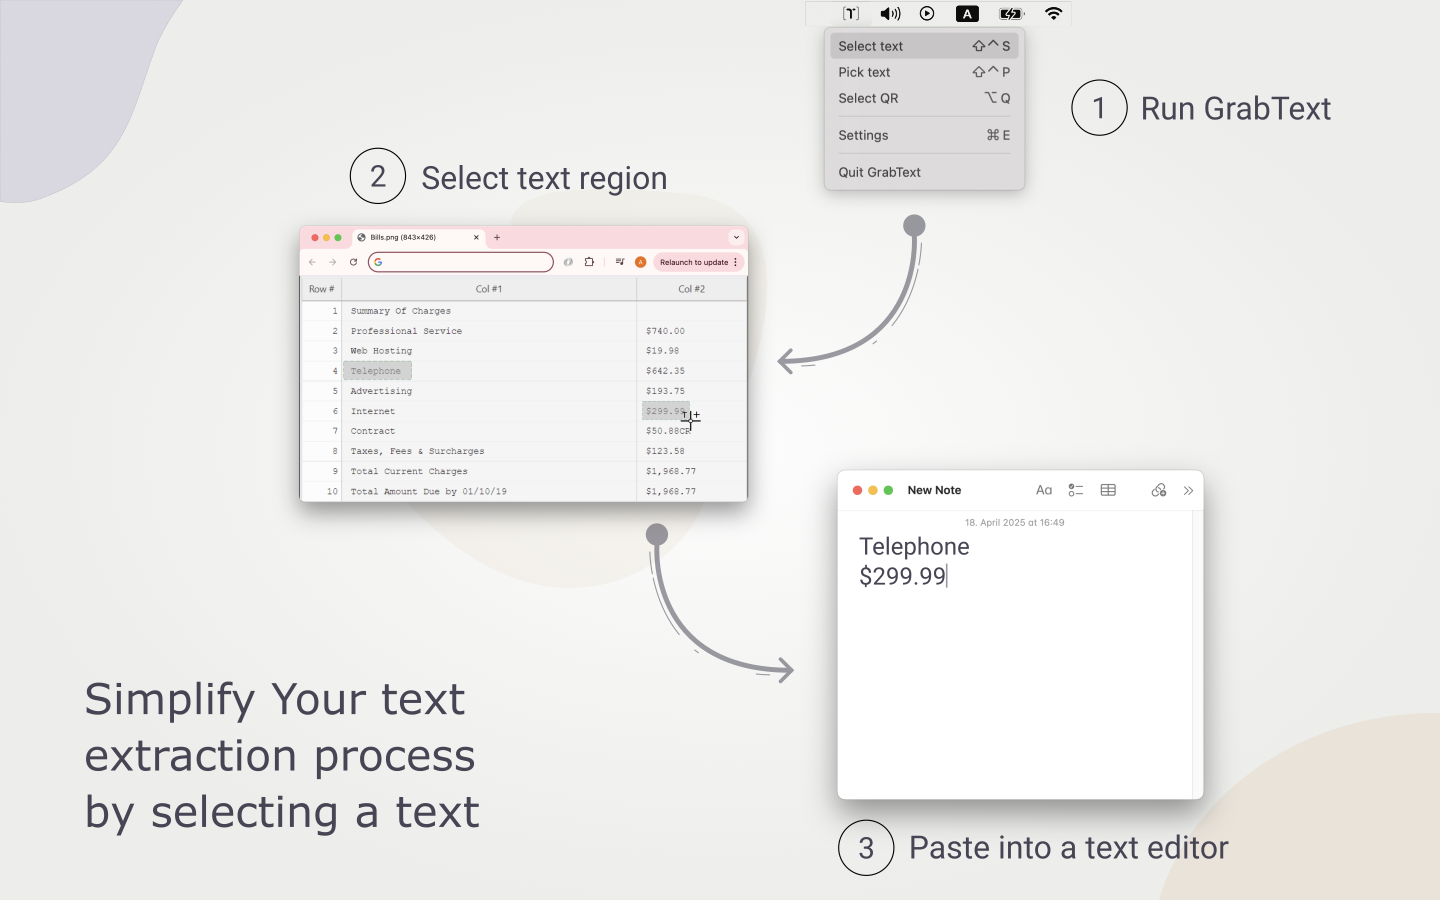Viewport: 1440px width, 900px height.
Task: Click the GrabText "A" menu bar icon
Action: point(967,13)
